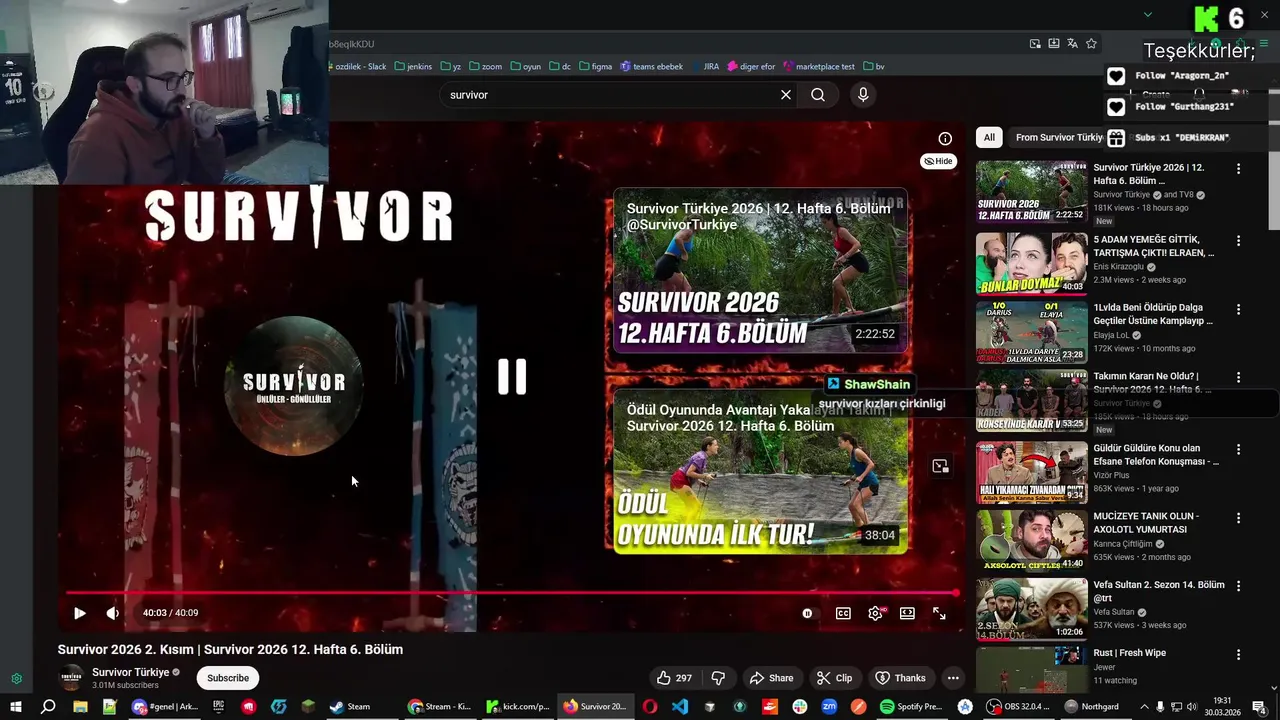
Task: Open the ozdilek - Slack bookmark
Action: (359, 67)
